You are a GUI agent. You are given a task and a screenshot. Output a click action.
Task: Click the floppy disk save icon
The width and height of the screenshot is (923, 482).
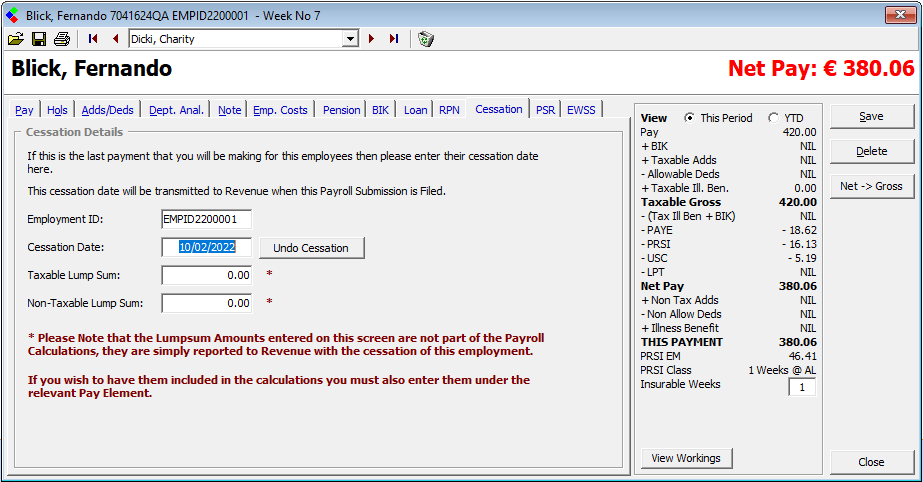coord(39,39)
